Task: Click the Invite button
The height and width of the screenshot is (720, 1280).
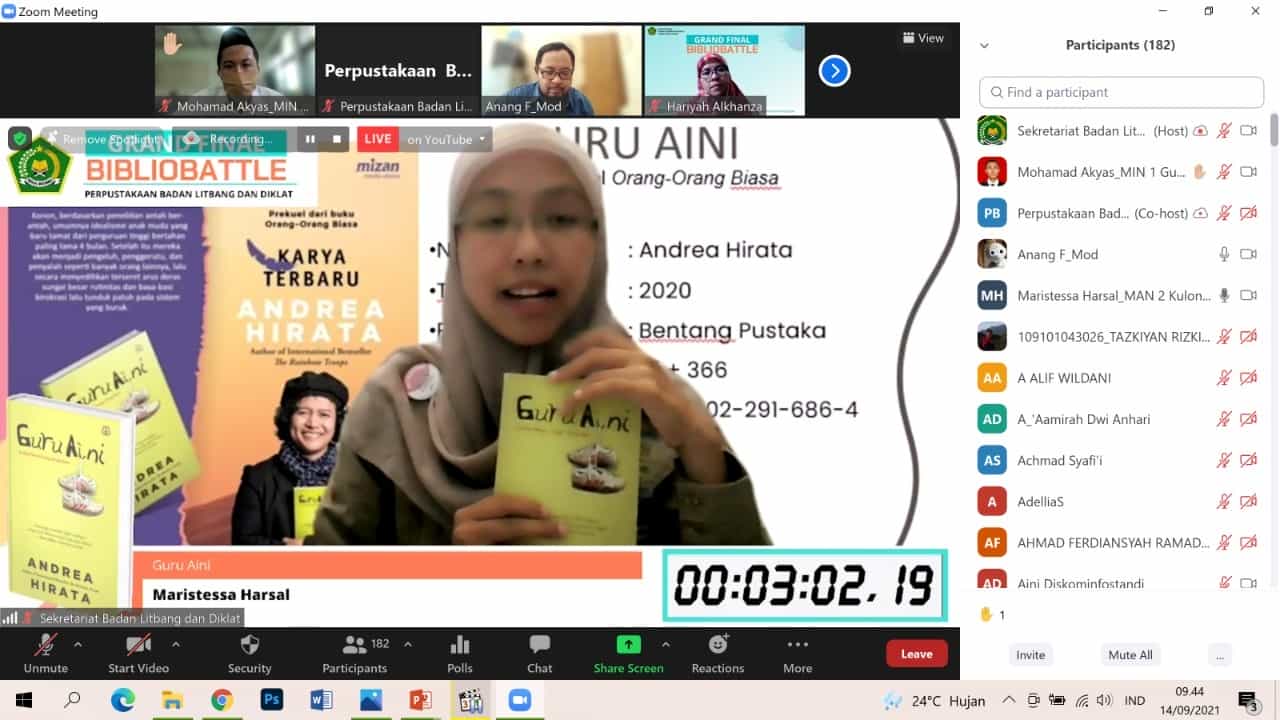Action: [x=1031, y=655]
